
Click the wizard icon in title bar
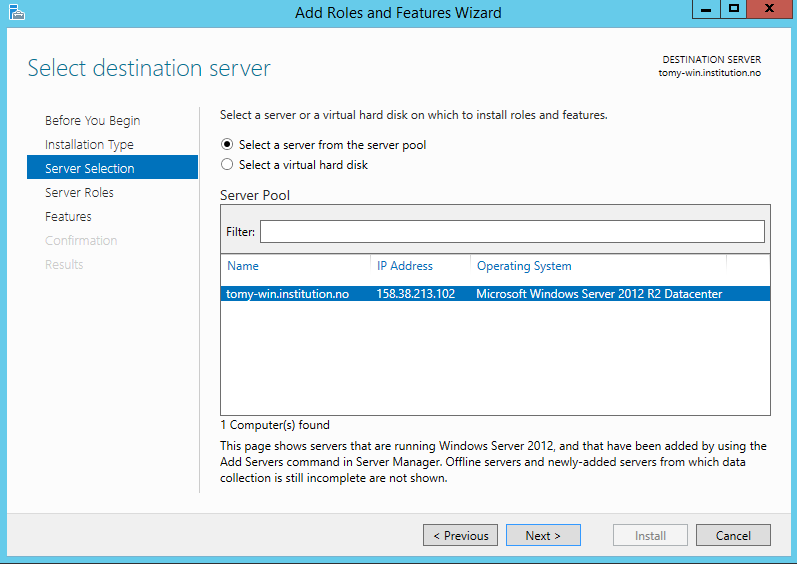[17, 12]
